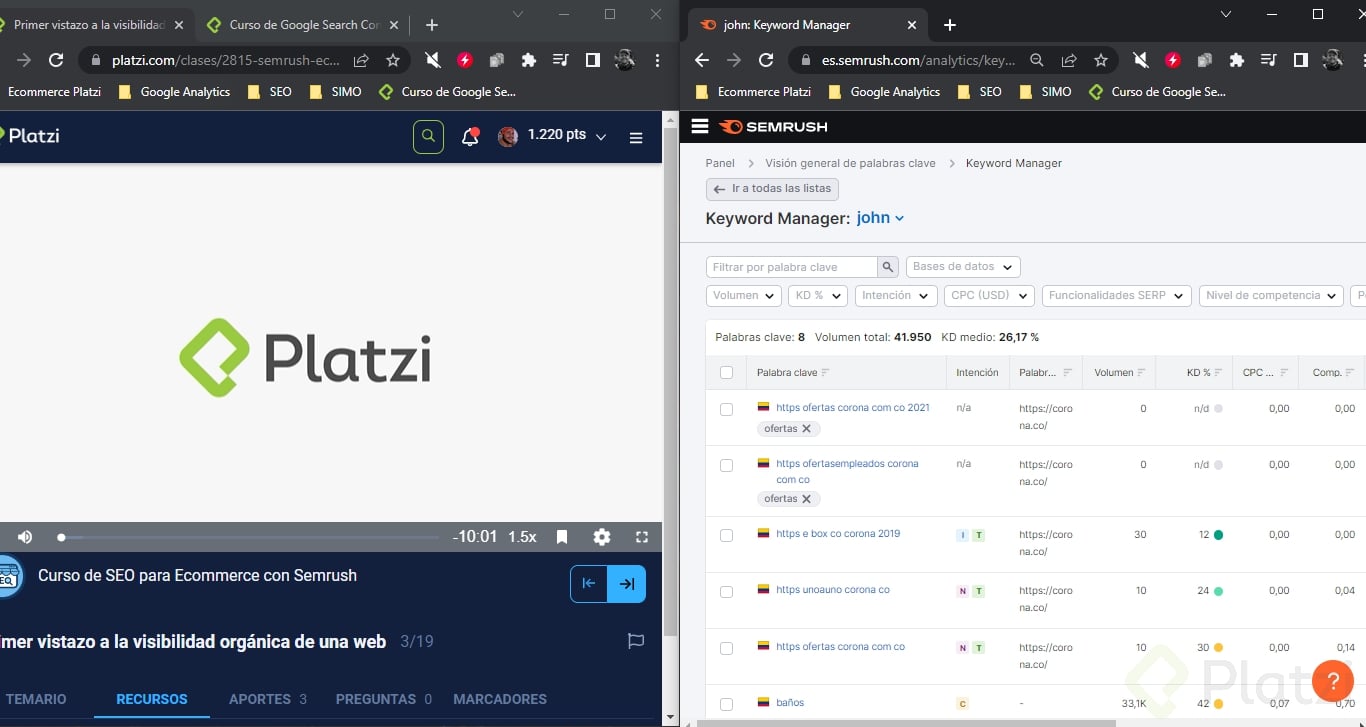Open the Panel breadcrumb link

pyautogui.click(x=720, y=163)
